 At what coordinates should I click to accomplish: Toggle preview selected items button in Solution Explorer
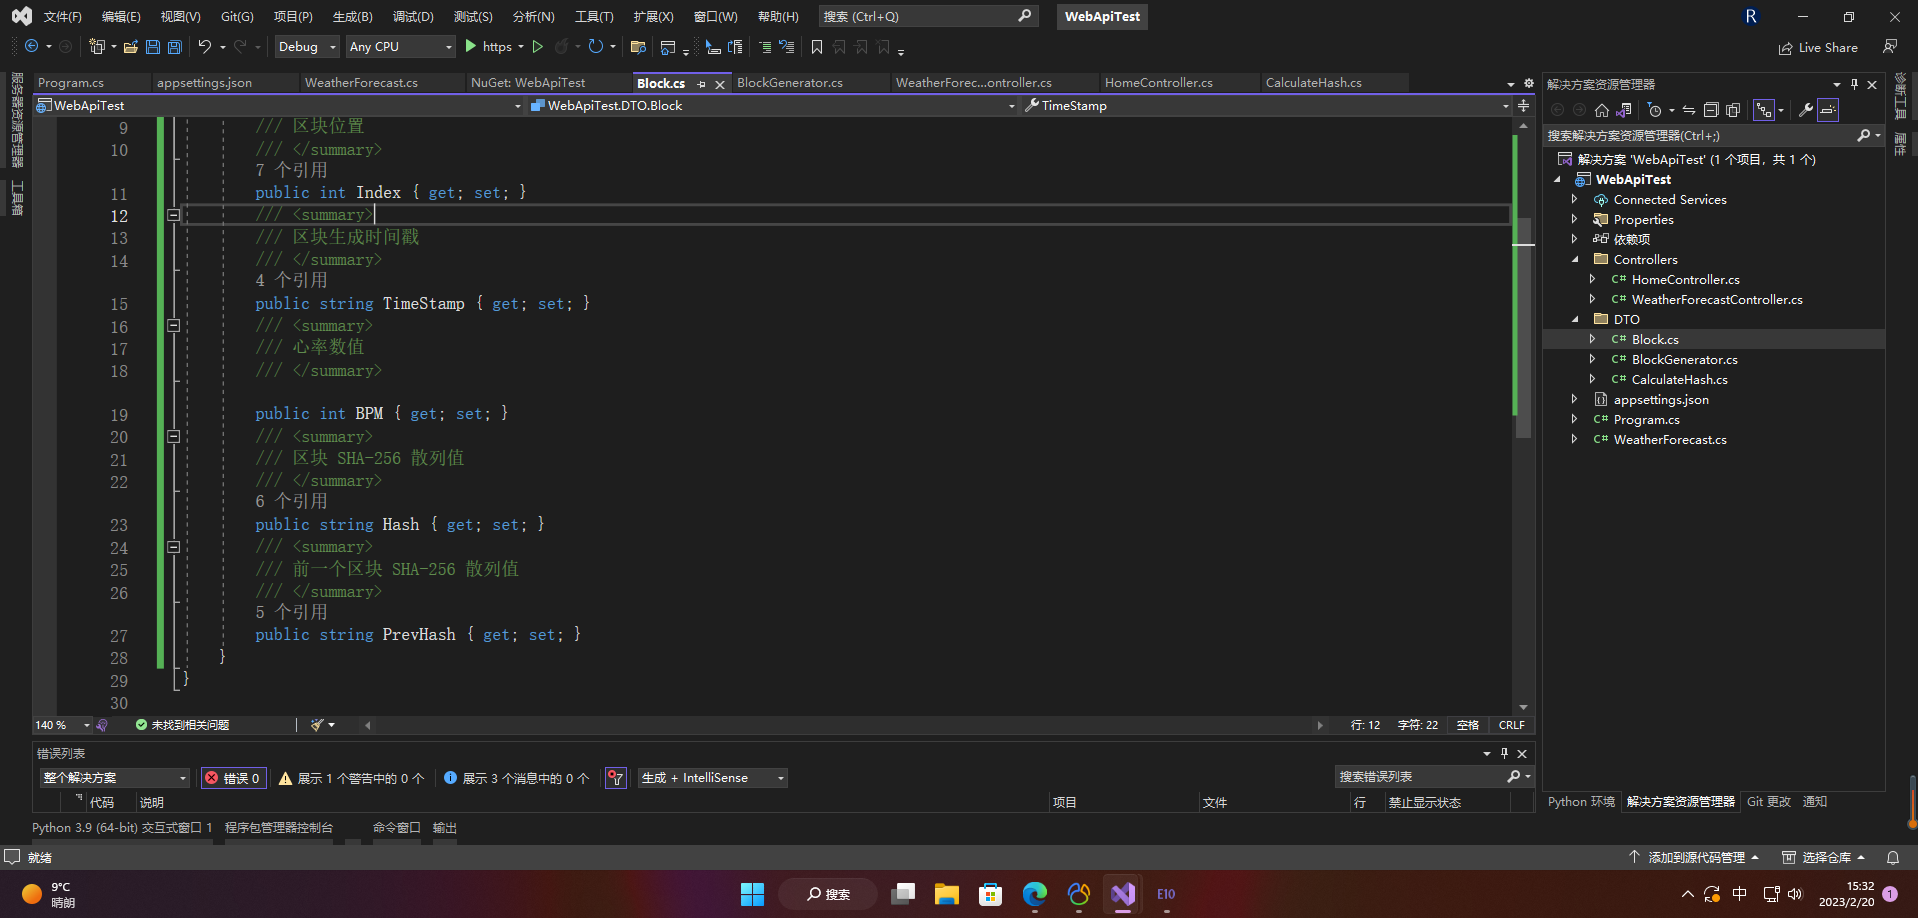(1828, 110)
